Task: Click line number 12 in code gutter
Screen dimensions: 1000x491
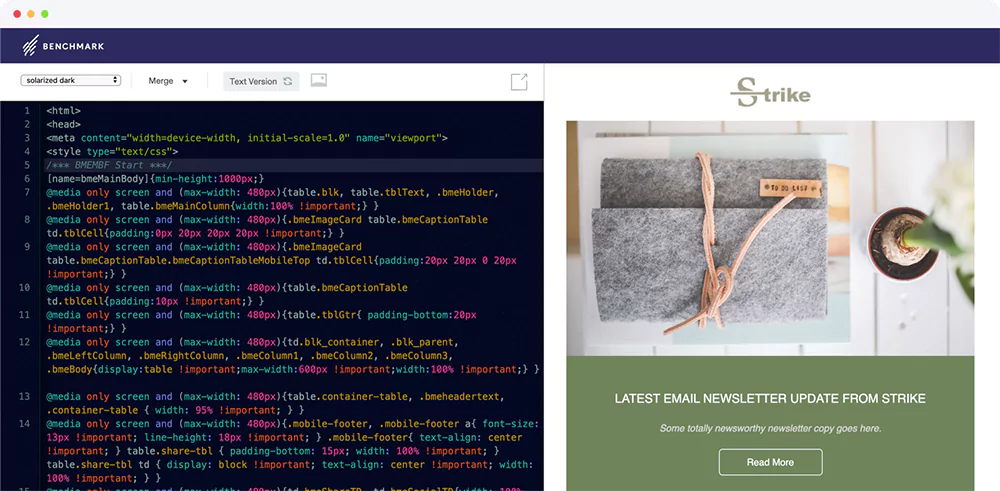Action: 24,342
